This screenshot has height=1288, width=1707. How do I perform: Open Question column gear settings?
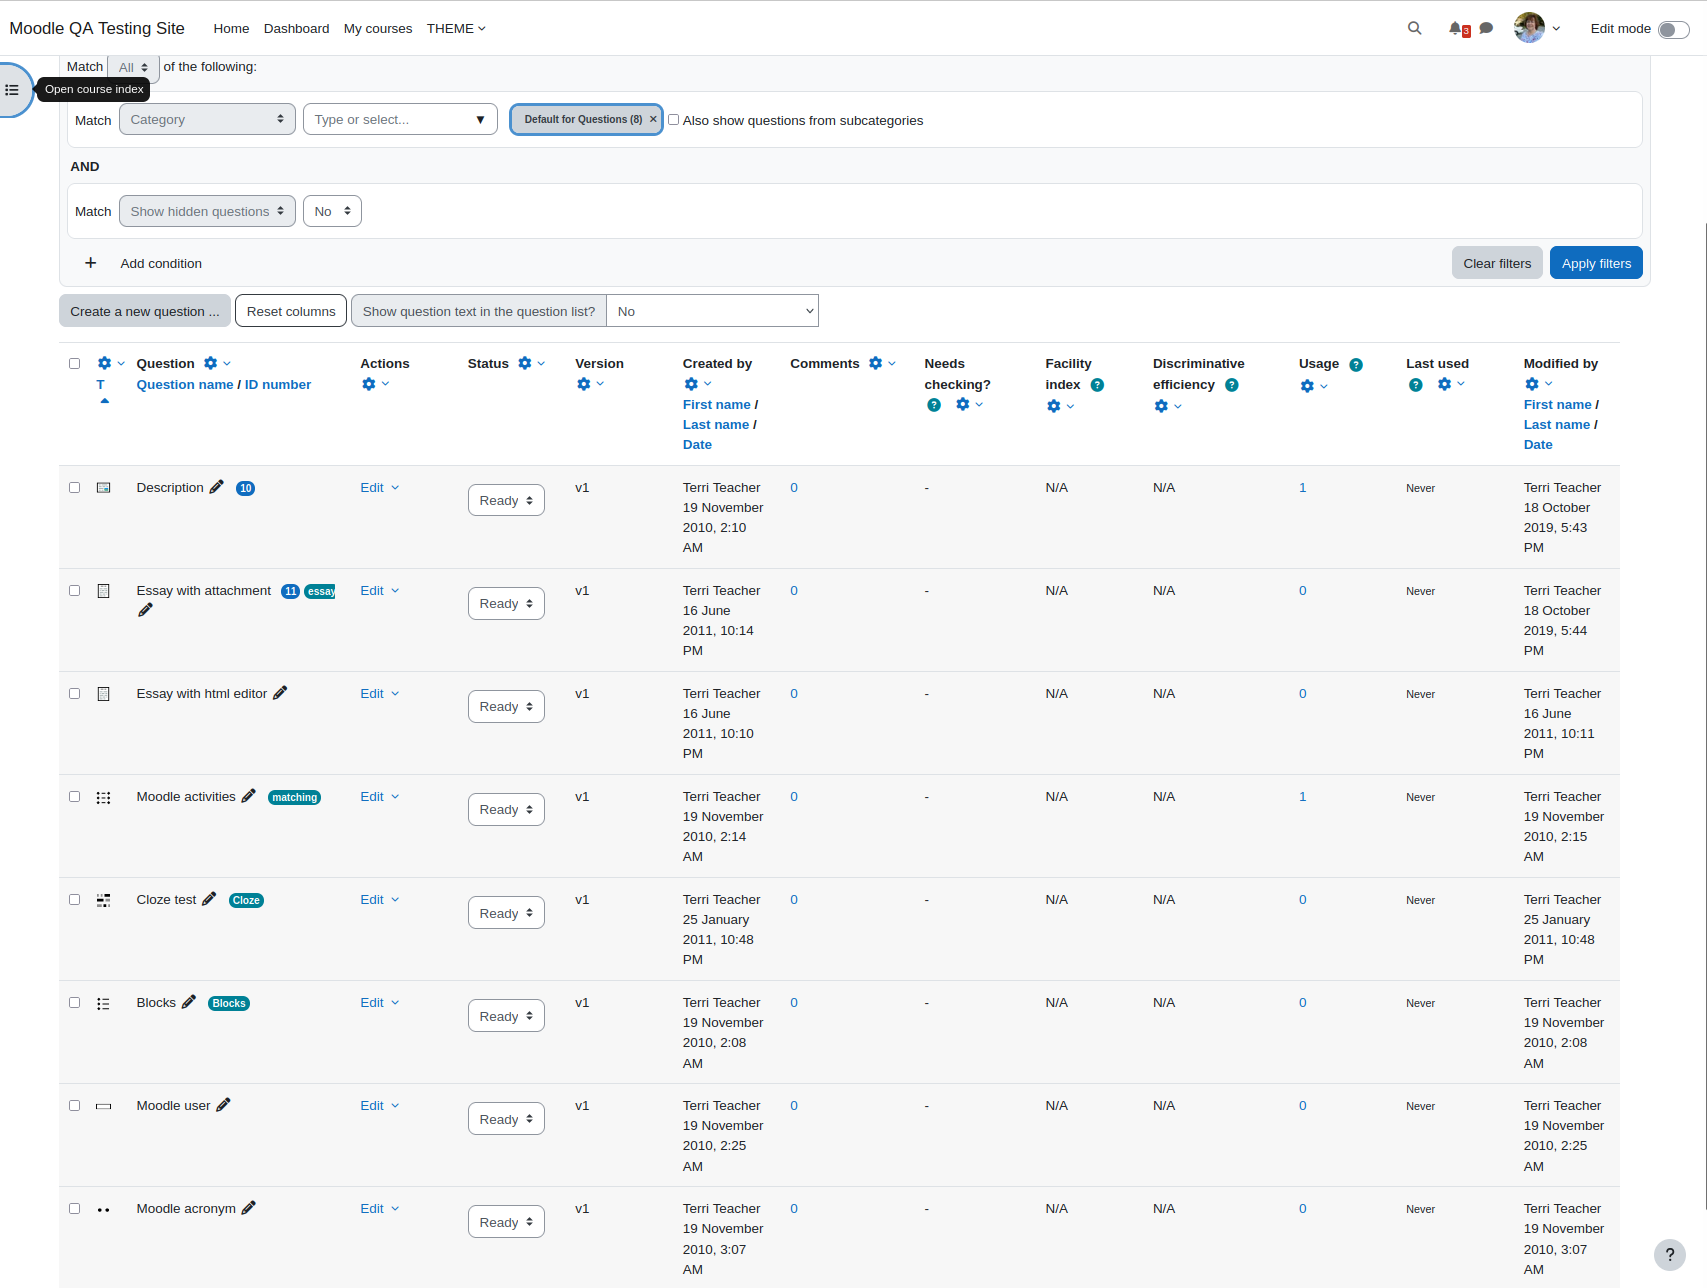tap(216, 363)
